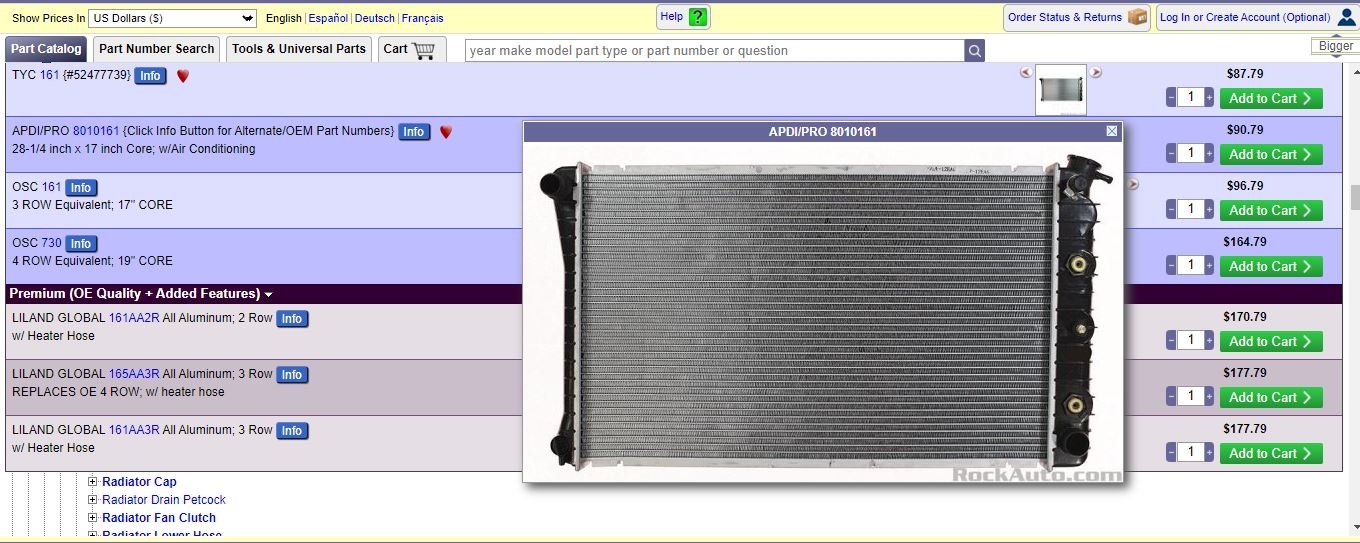Open Info for LILAND GLOBAL 161AA2R

point(292,319)
